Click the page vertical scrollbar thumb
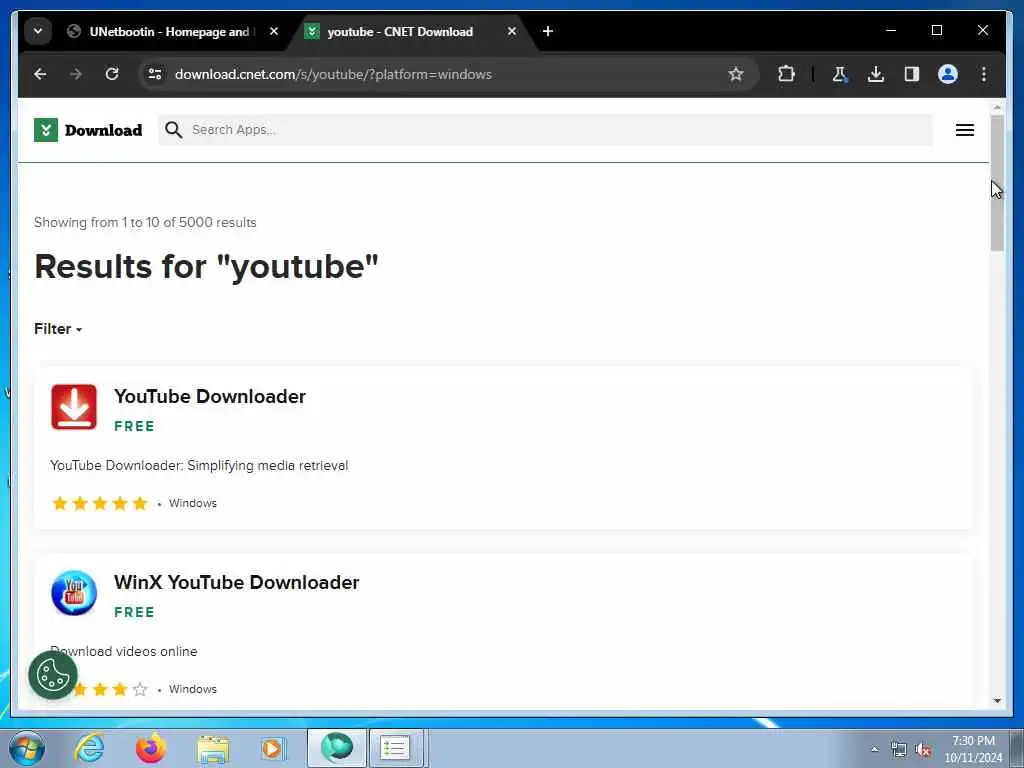Image resolution: width=1024 pixels, height=768 pixels. click(997, 184)
